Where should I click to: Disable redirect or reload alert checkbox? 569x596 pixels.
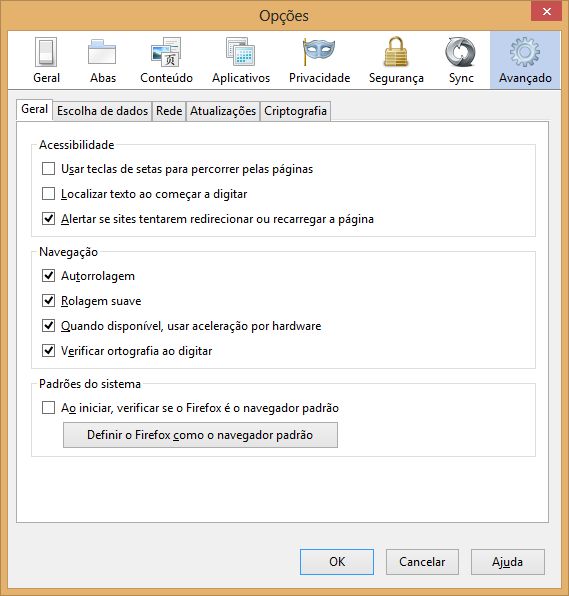(48, 219)
